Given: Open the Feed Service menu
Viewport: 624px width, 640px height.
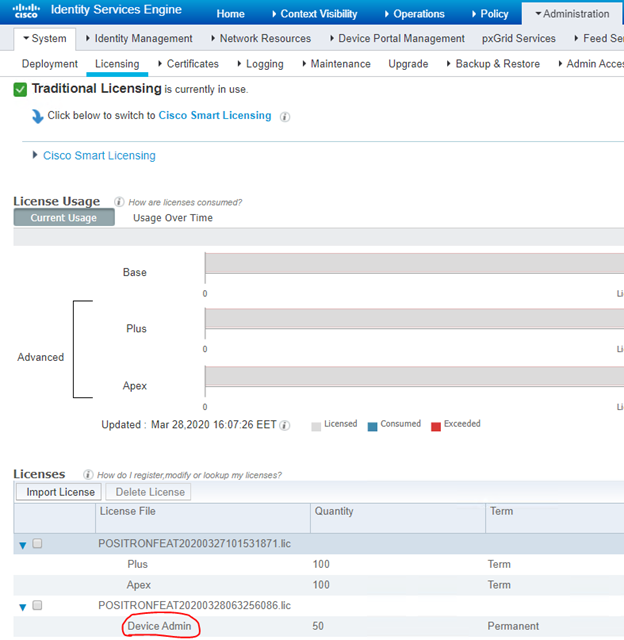Looking at the screenshot, I should click(599, 38).
